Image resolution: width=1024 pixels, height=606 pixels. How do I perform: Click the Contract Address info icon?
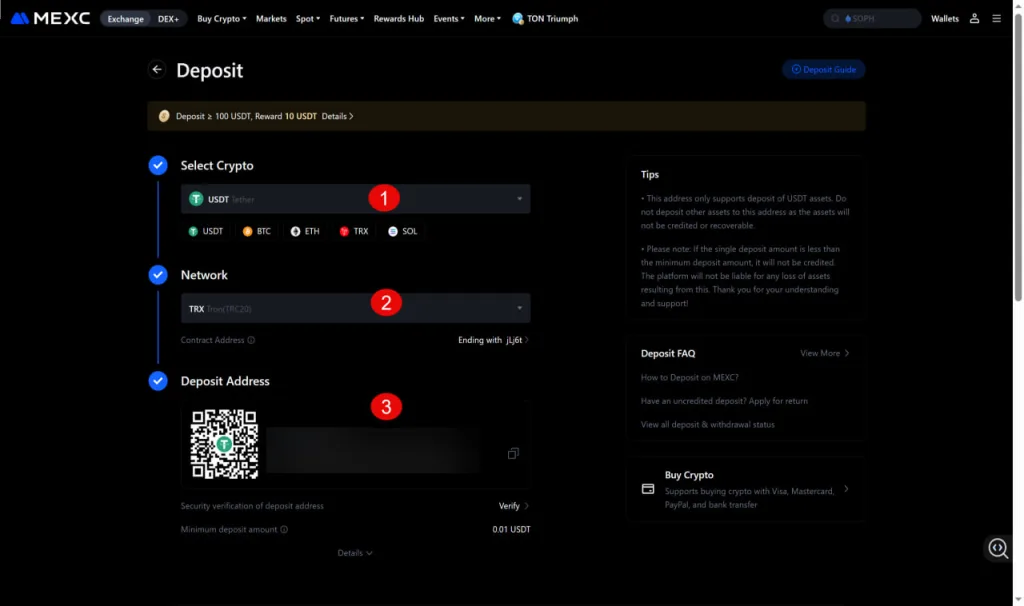[x=251, y=340]
